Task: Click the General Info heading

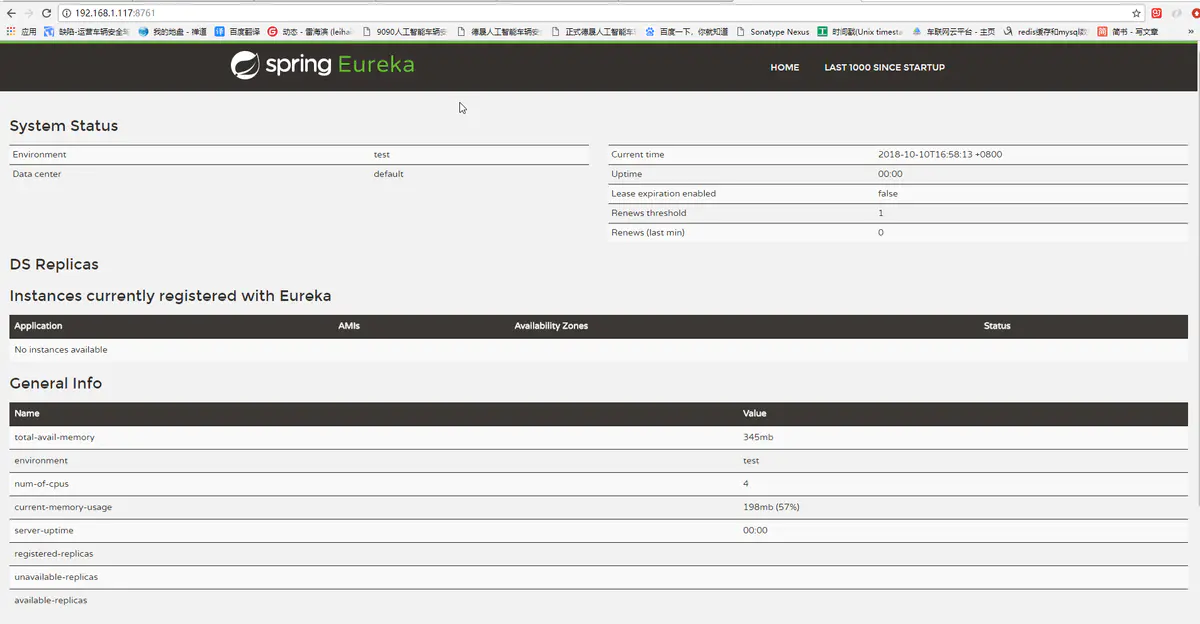Action: (56, 383)
